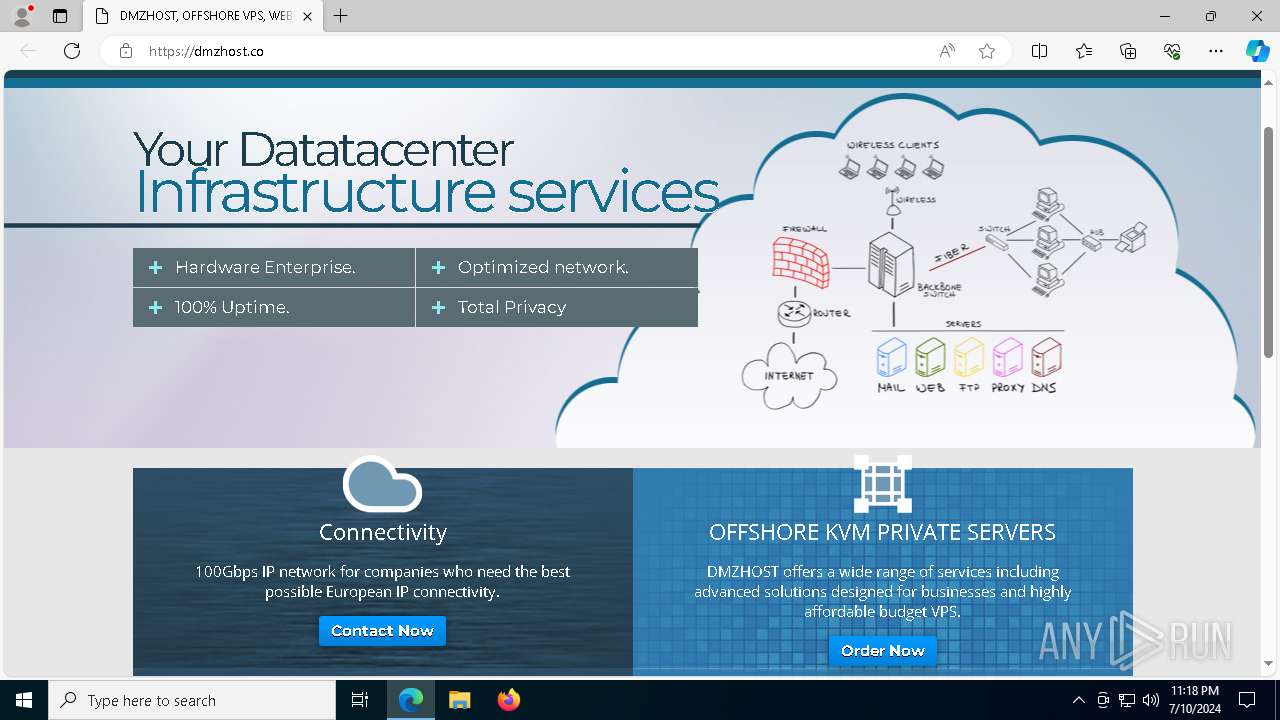Activate Read aloud icon in address bar

click(x=947, y=51)
